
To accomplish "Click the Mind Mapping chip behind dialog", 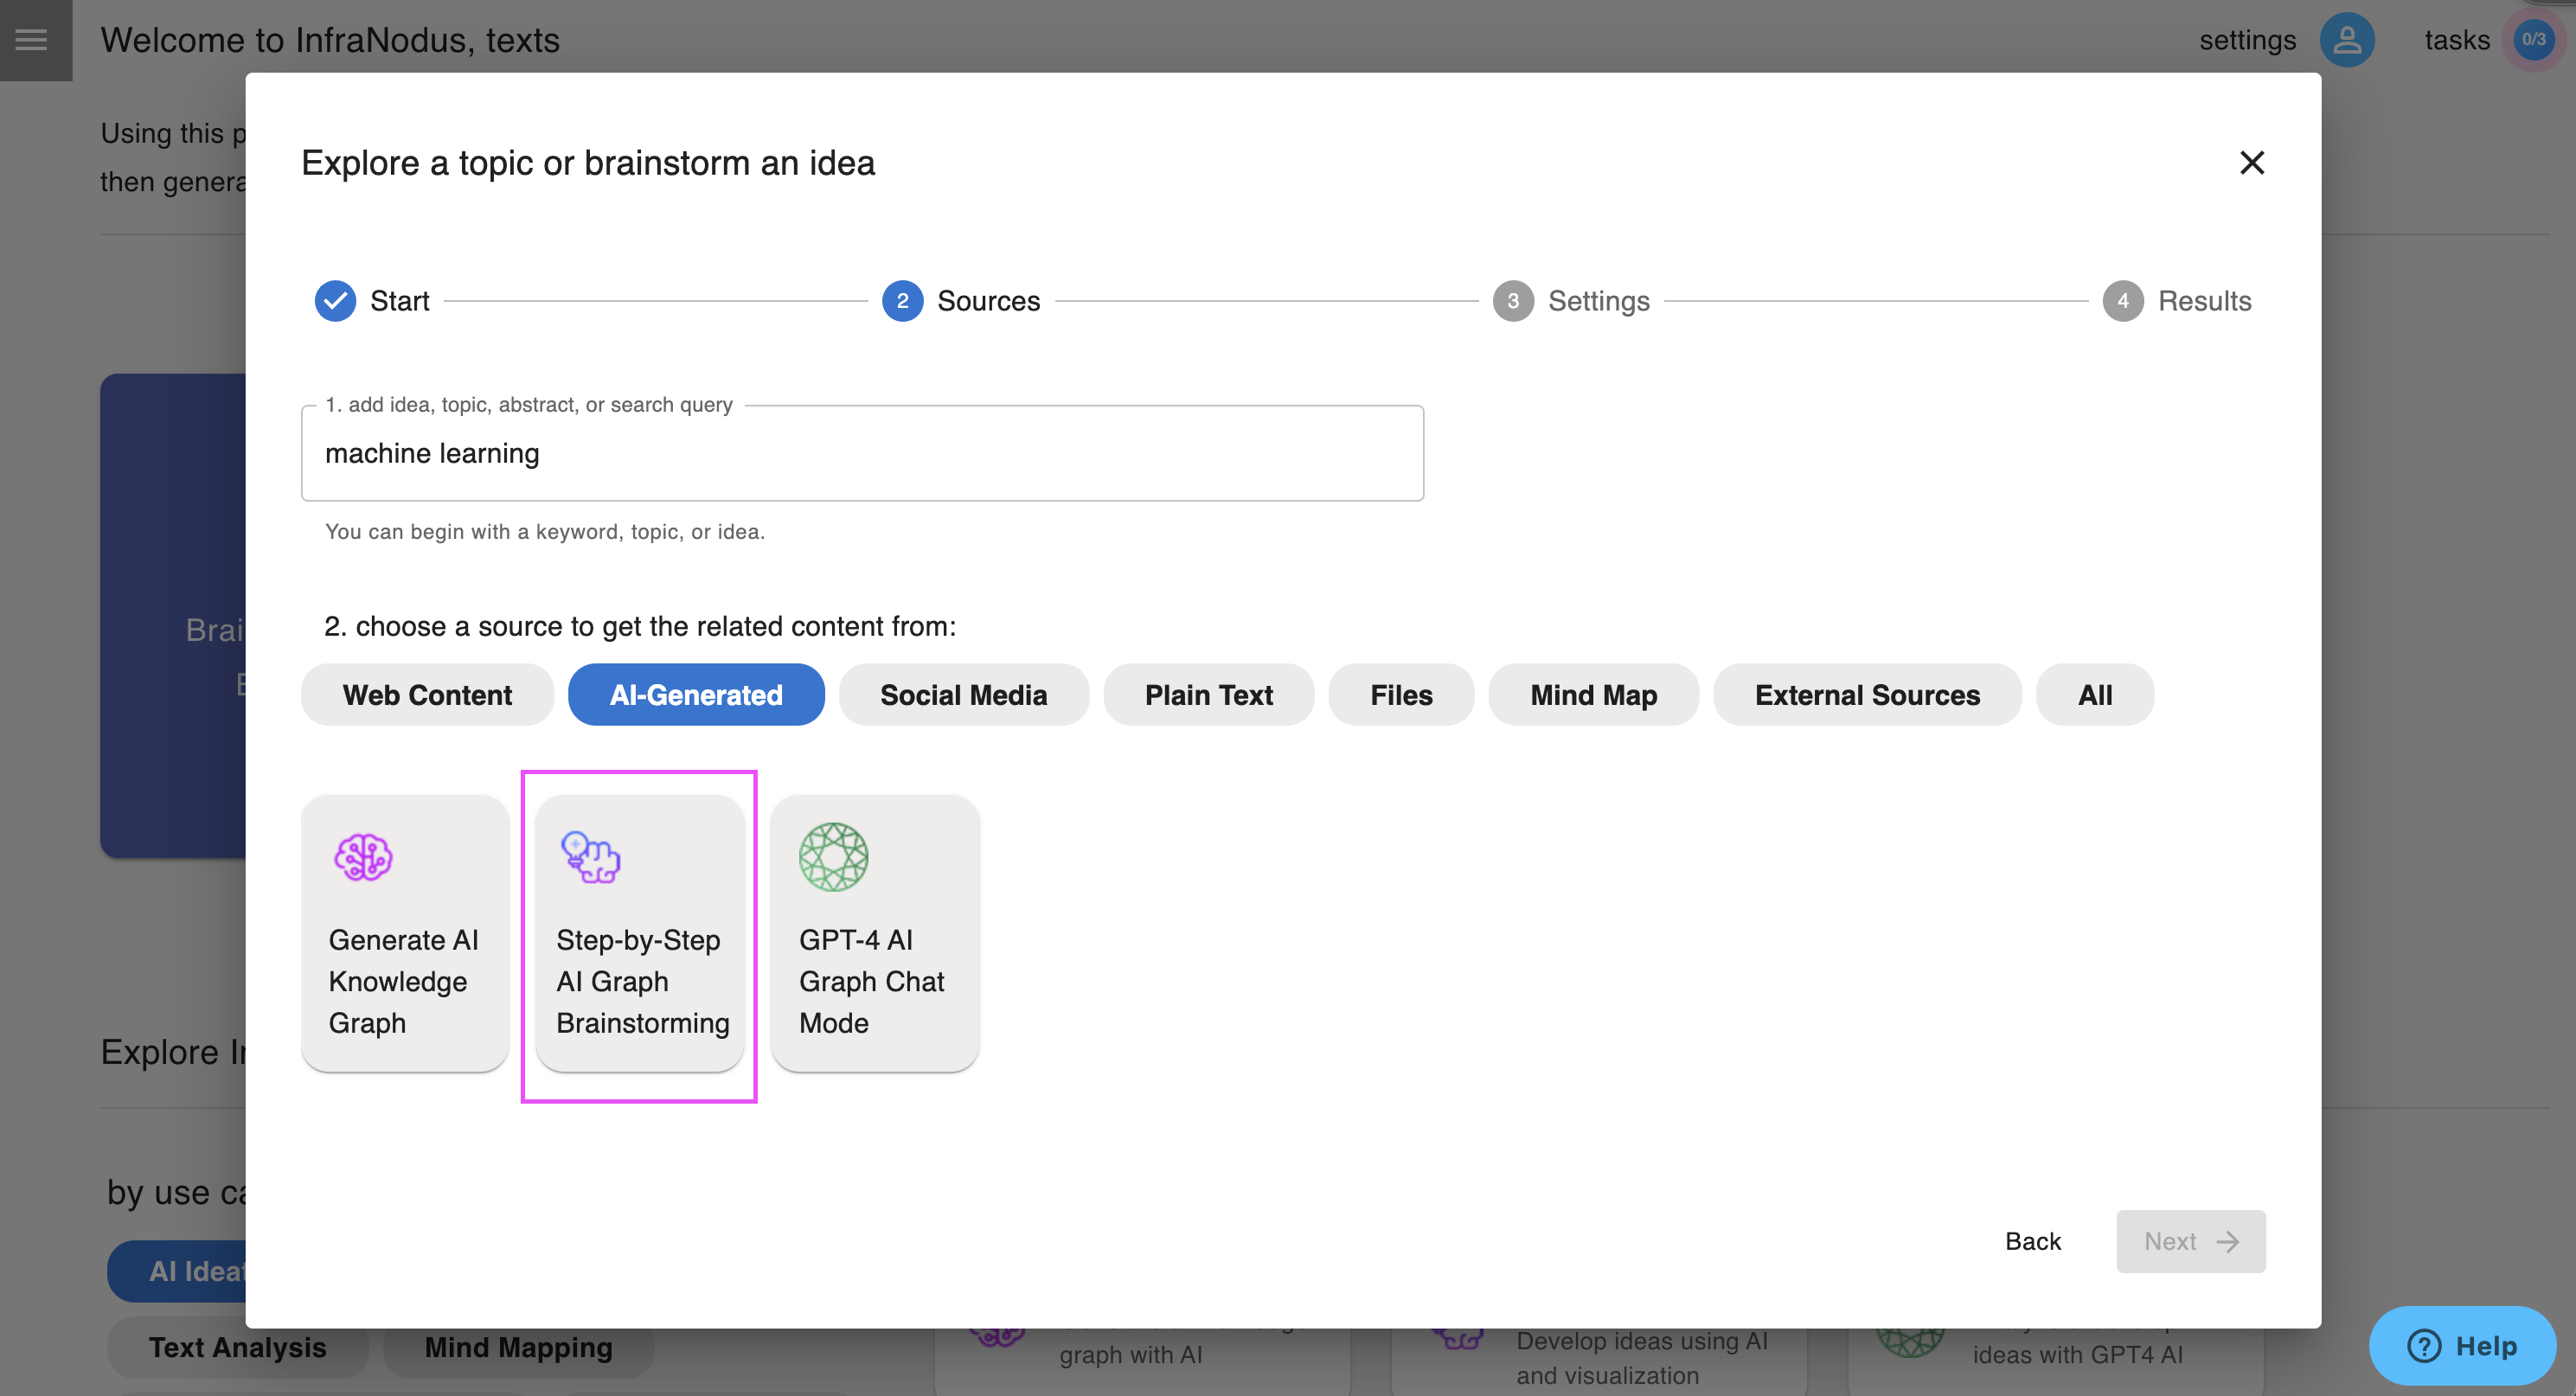I will pos(518,1347).
